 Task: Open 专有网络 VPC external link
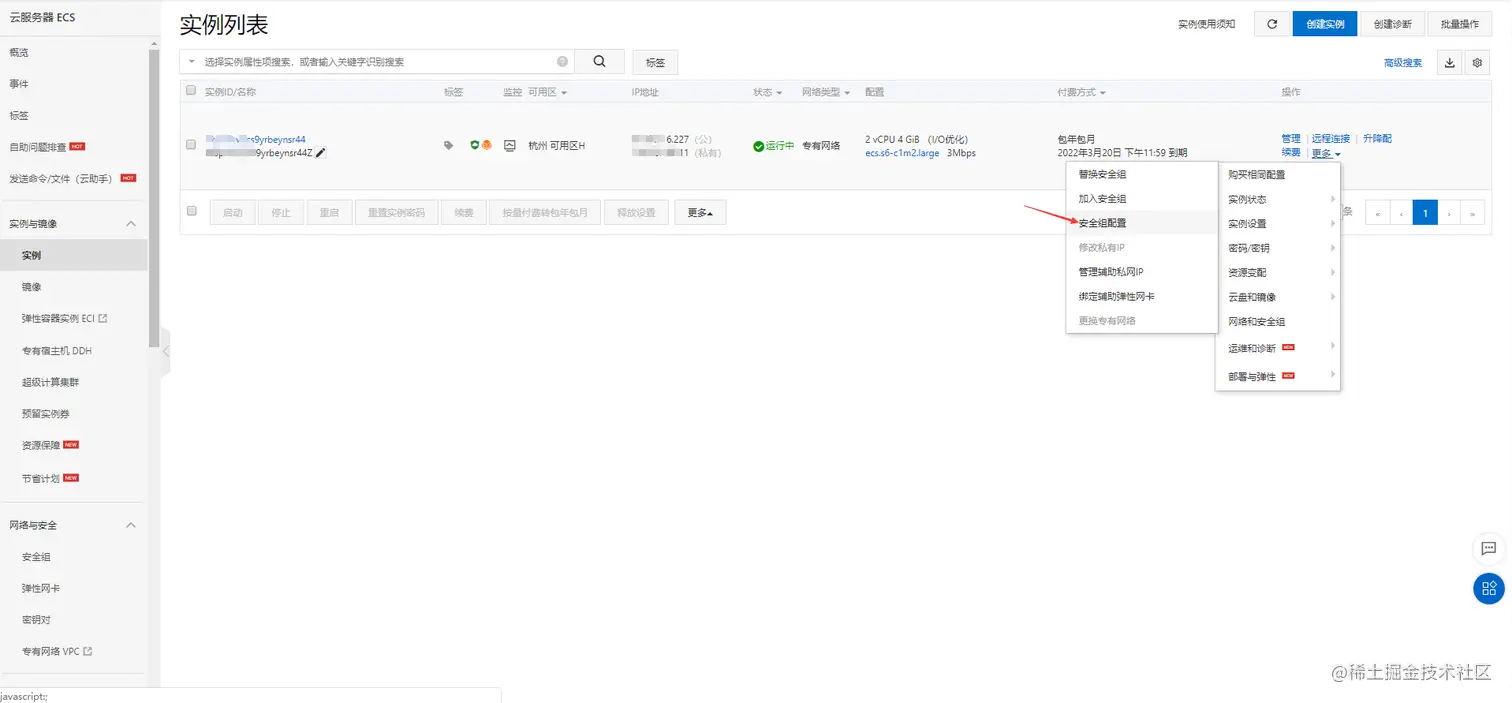pyautogui.click(x=57, y=651)
